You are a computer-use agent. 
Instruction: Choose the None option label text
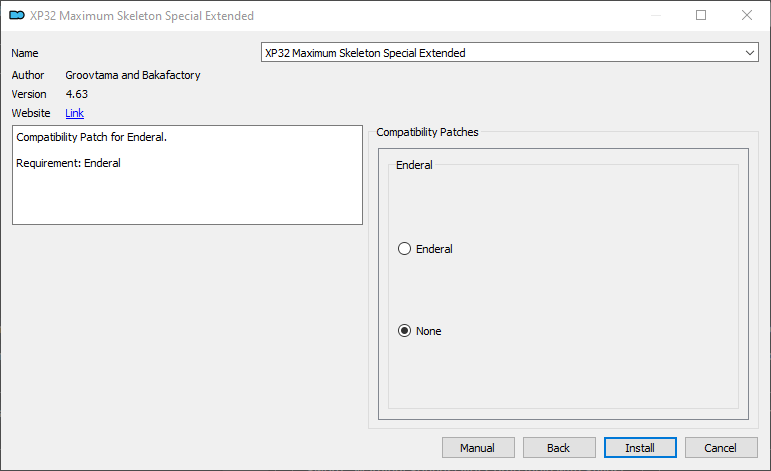coord(428,331)
